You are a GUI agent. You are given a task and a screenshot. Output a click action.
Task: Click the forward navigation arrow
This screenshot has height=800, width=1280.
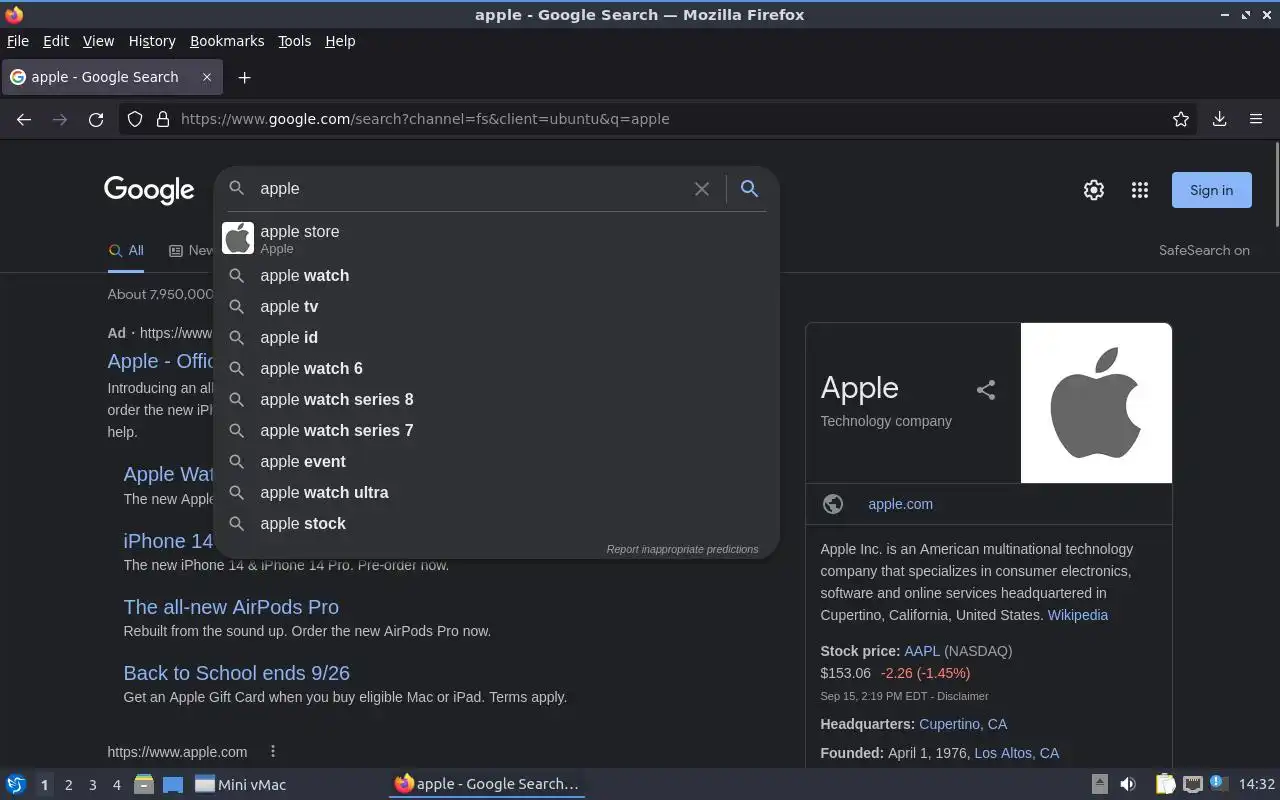60,119
